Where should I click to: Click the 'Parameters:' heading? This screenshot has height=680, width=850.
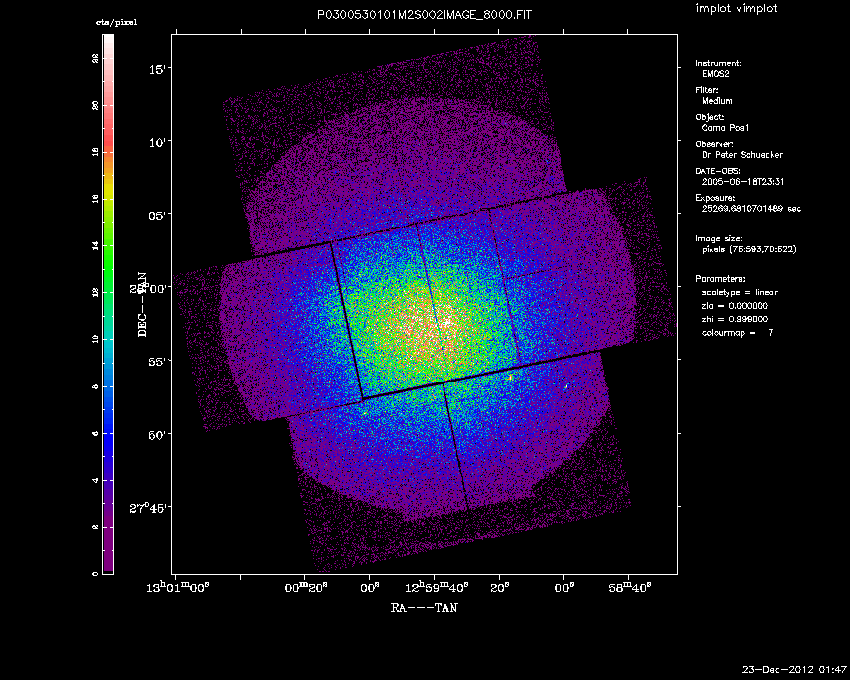pos(720,279)
